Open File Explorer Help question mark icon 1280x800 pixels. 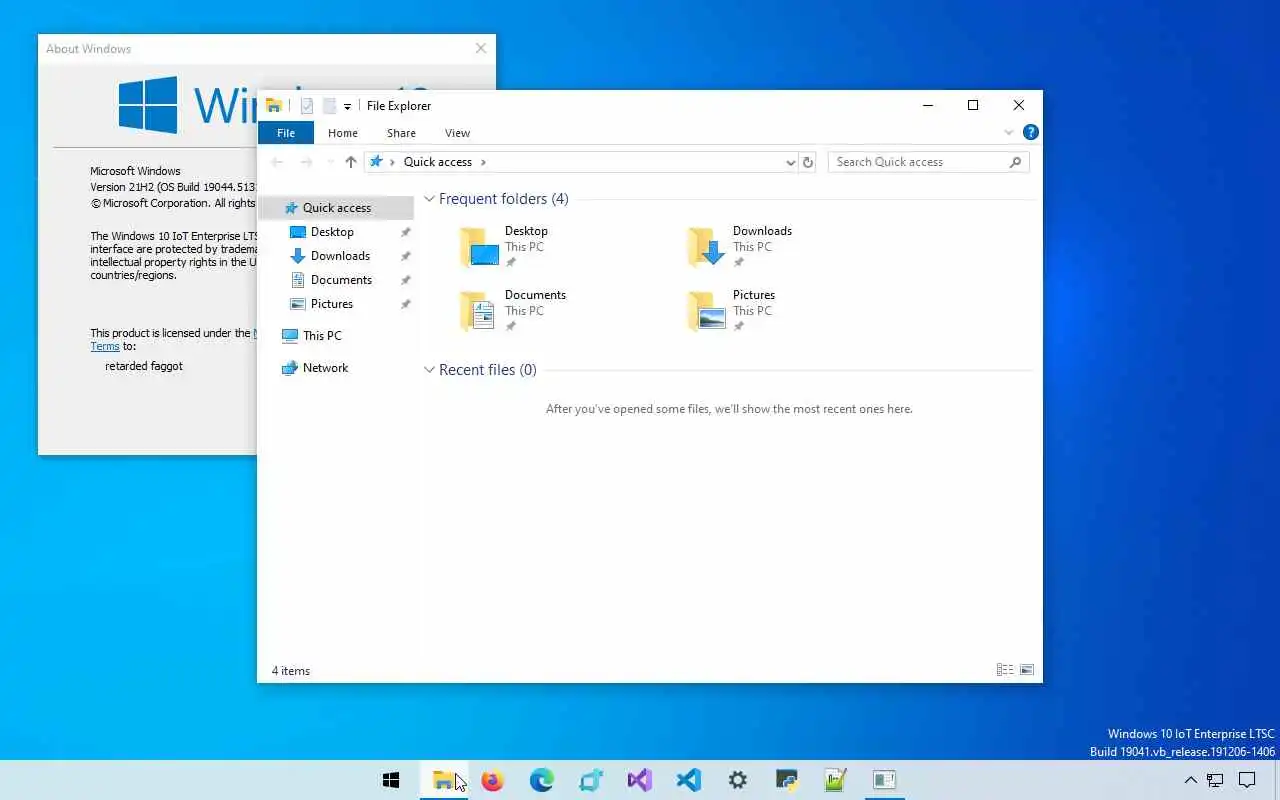[1031, 132]
